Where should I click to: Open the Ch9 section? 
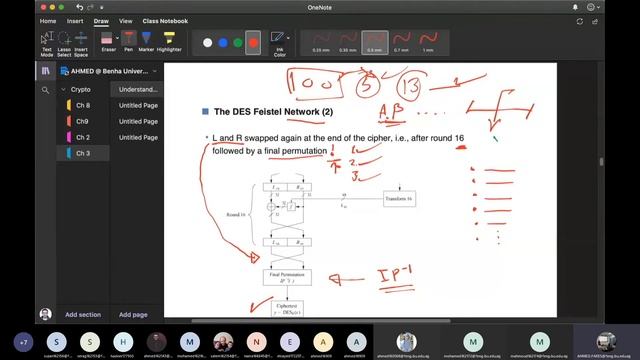pyautogui.click(x=83, y=121)
